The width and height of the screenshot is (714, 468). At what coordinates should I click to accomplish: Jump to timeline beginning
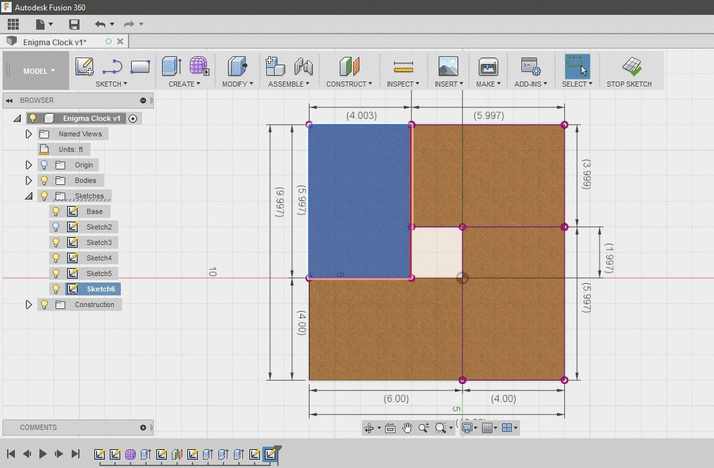coord(11,453)
